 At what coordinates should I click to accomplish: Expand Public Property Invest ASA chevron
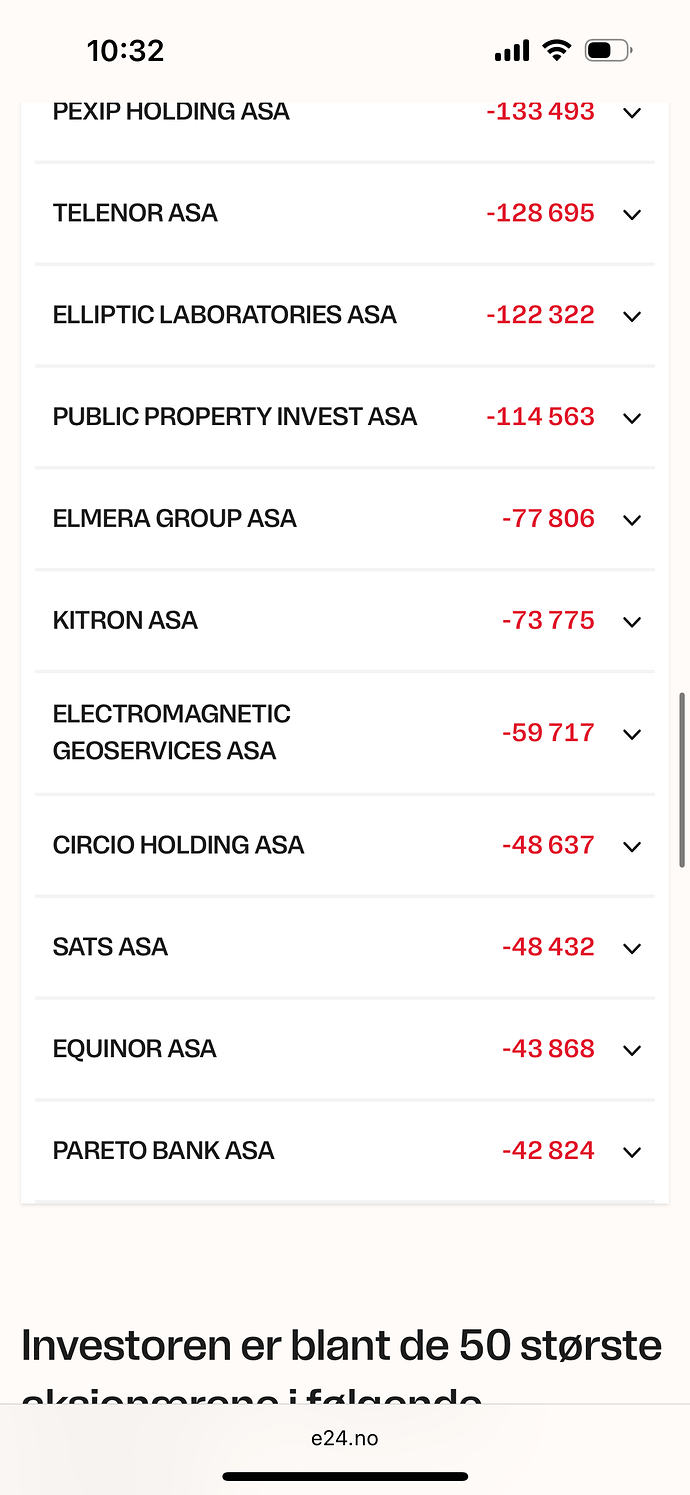point(631,418)
